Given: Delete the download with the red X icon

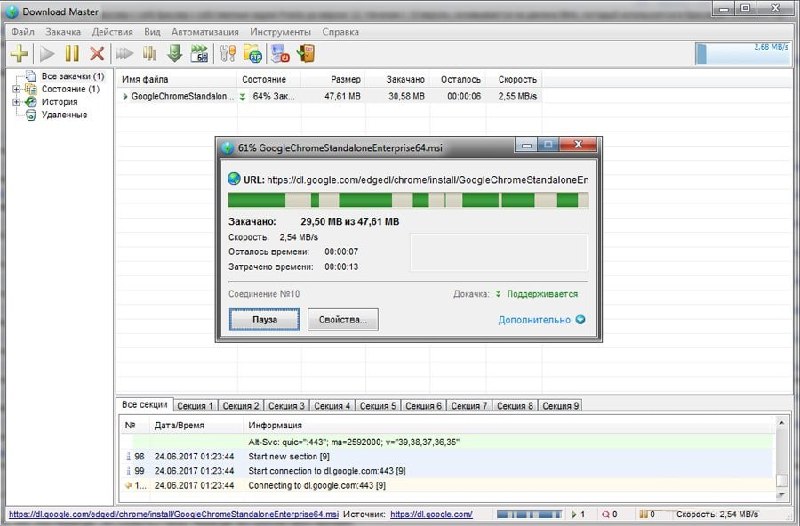Looking at the screenshot, I should (x=97, y=53).
